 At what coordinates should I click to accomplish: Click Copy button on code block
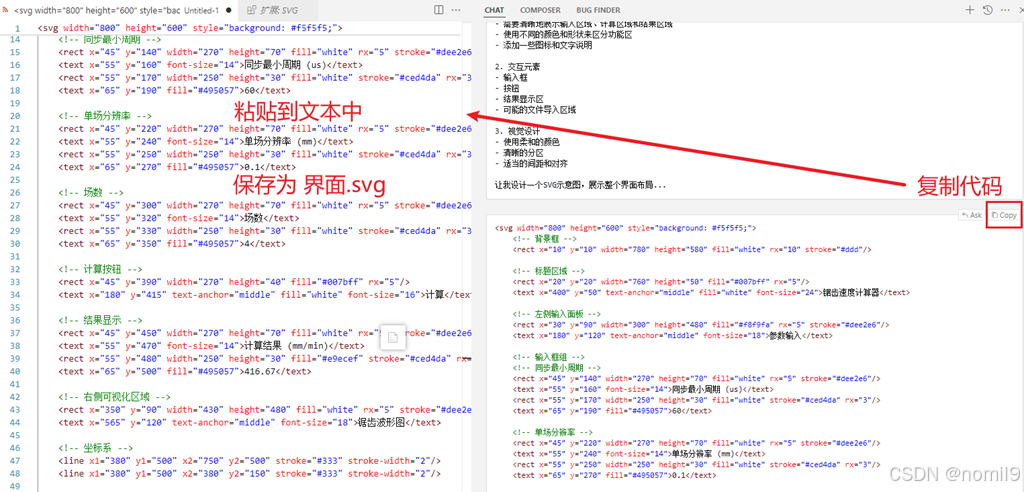coord(1004,215)
